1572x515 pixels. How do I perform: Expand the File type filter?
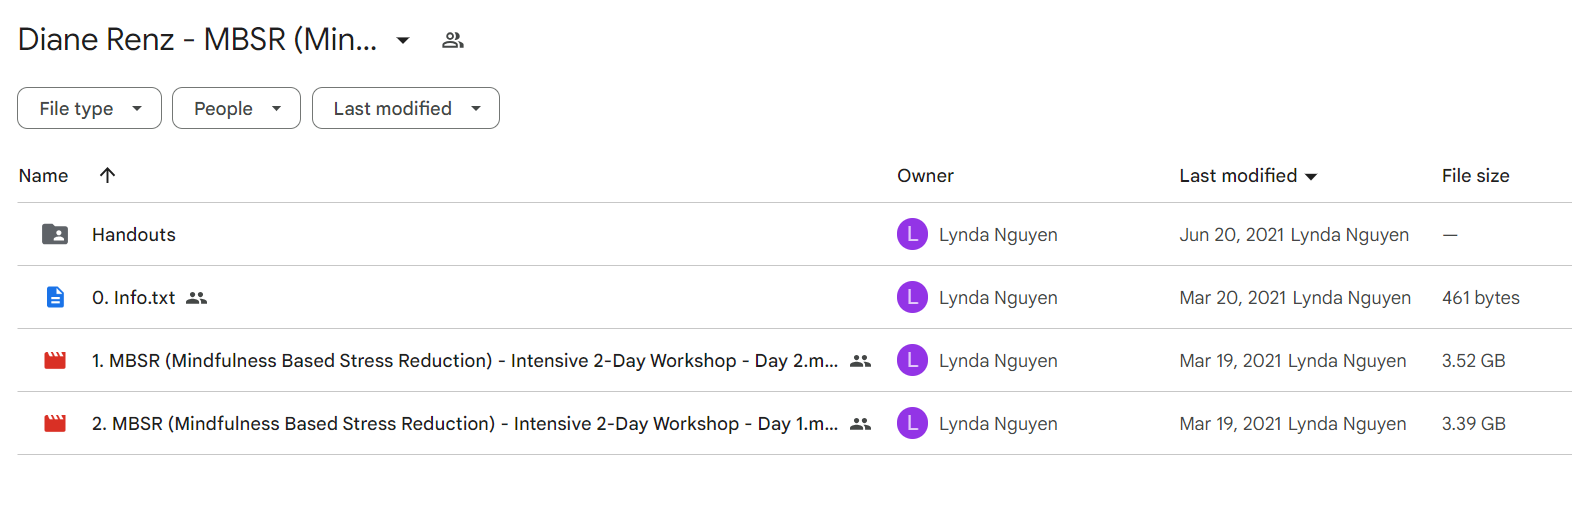(x=89, y=108)
